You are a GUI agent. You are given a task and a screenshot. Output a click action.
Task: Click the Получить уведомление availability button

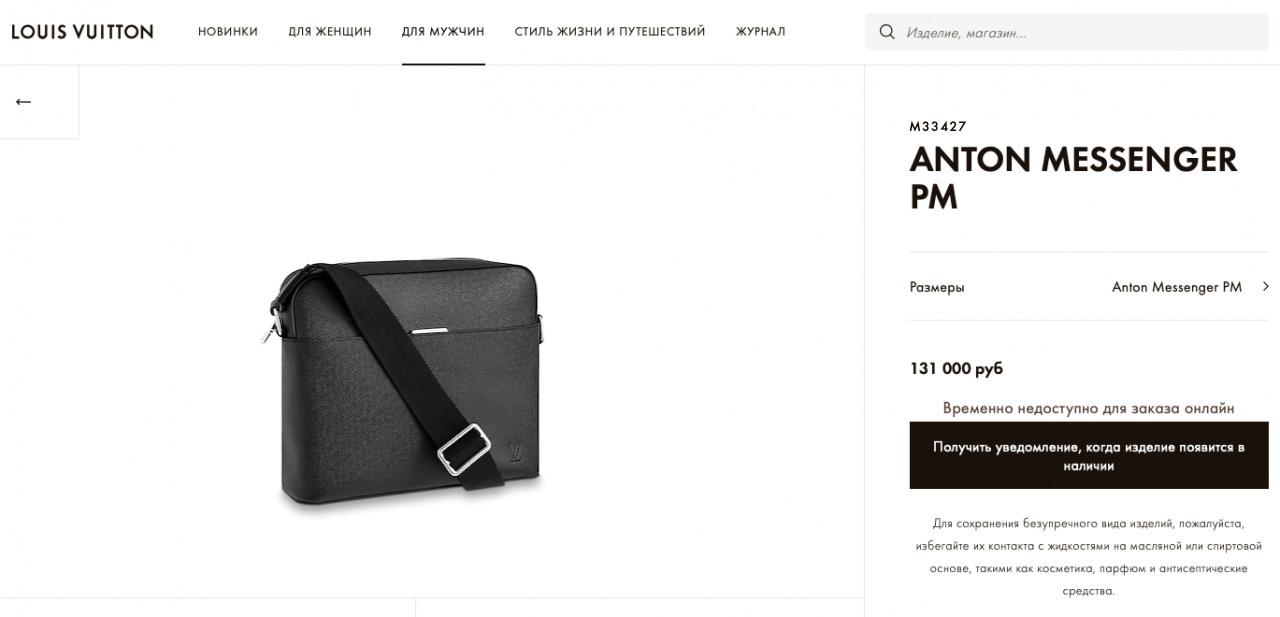coord(1089,456)
